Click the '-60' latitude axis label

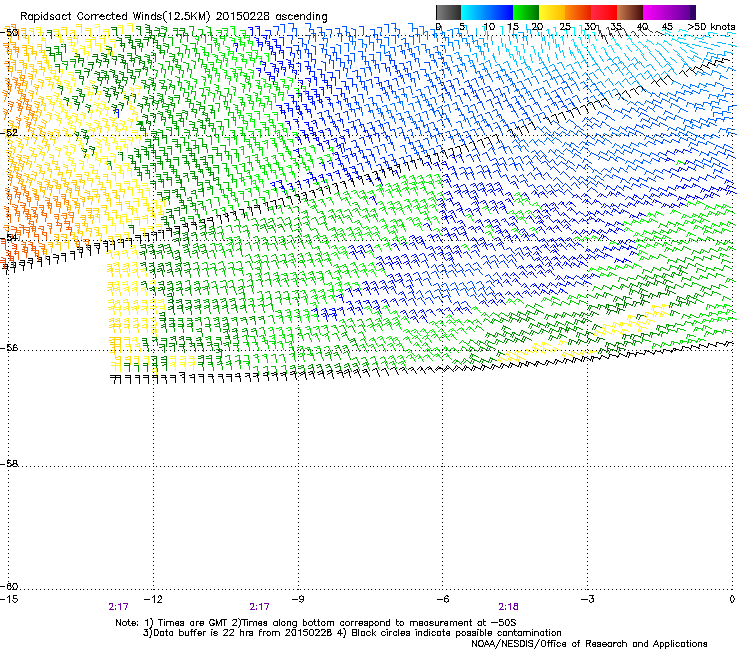pyautogui.click(x=9, y=587)
